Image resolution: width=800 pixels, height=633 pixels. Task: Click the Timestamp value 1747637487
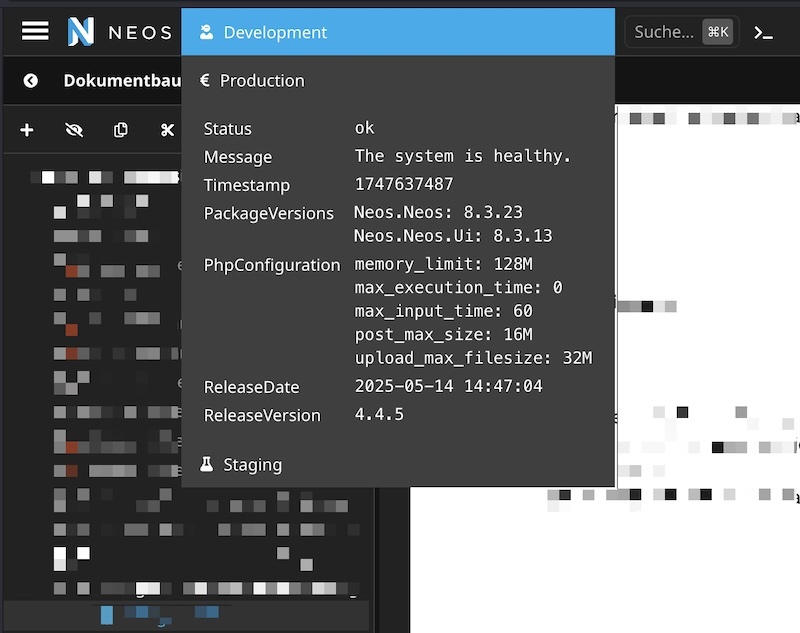coord(404,185)
